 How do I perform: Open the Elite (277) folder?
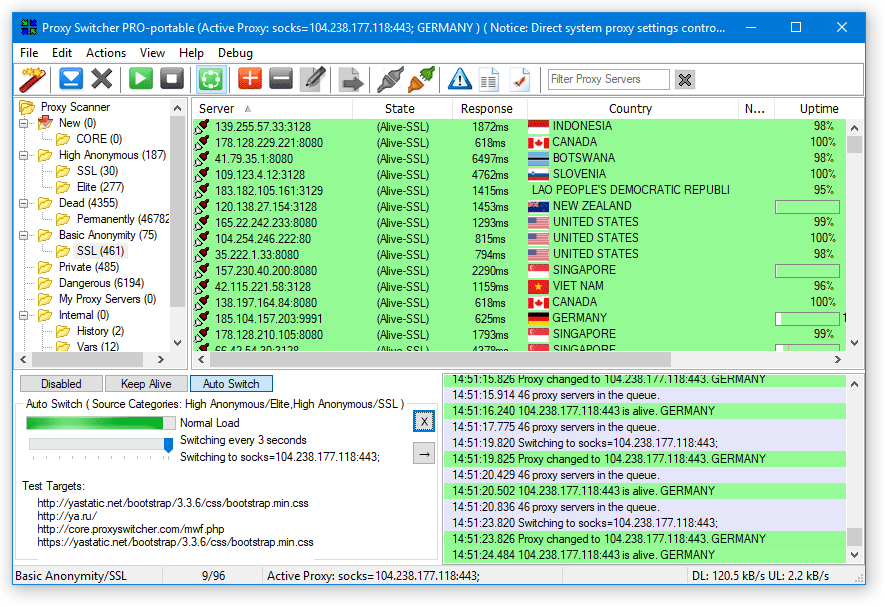(x=100, y=187)
